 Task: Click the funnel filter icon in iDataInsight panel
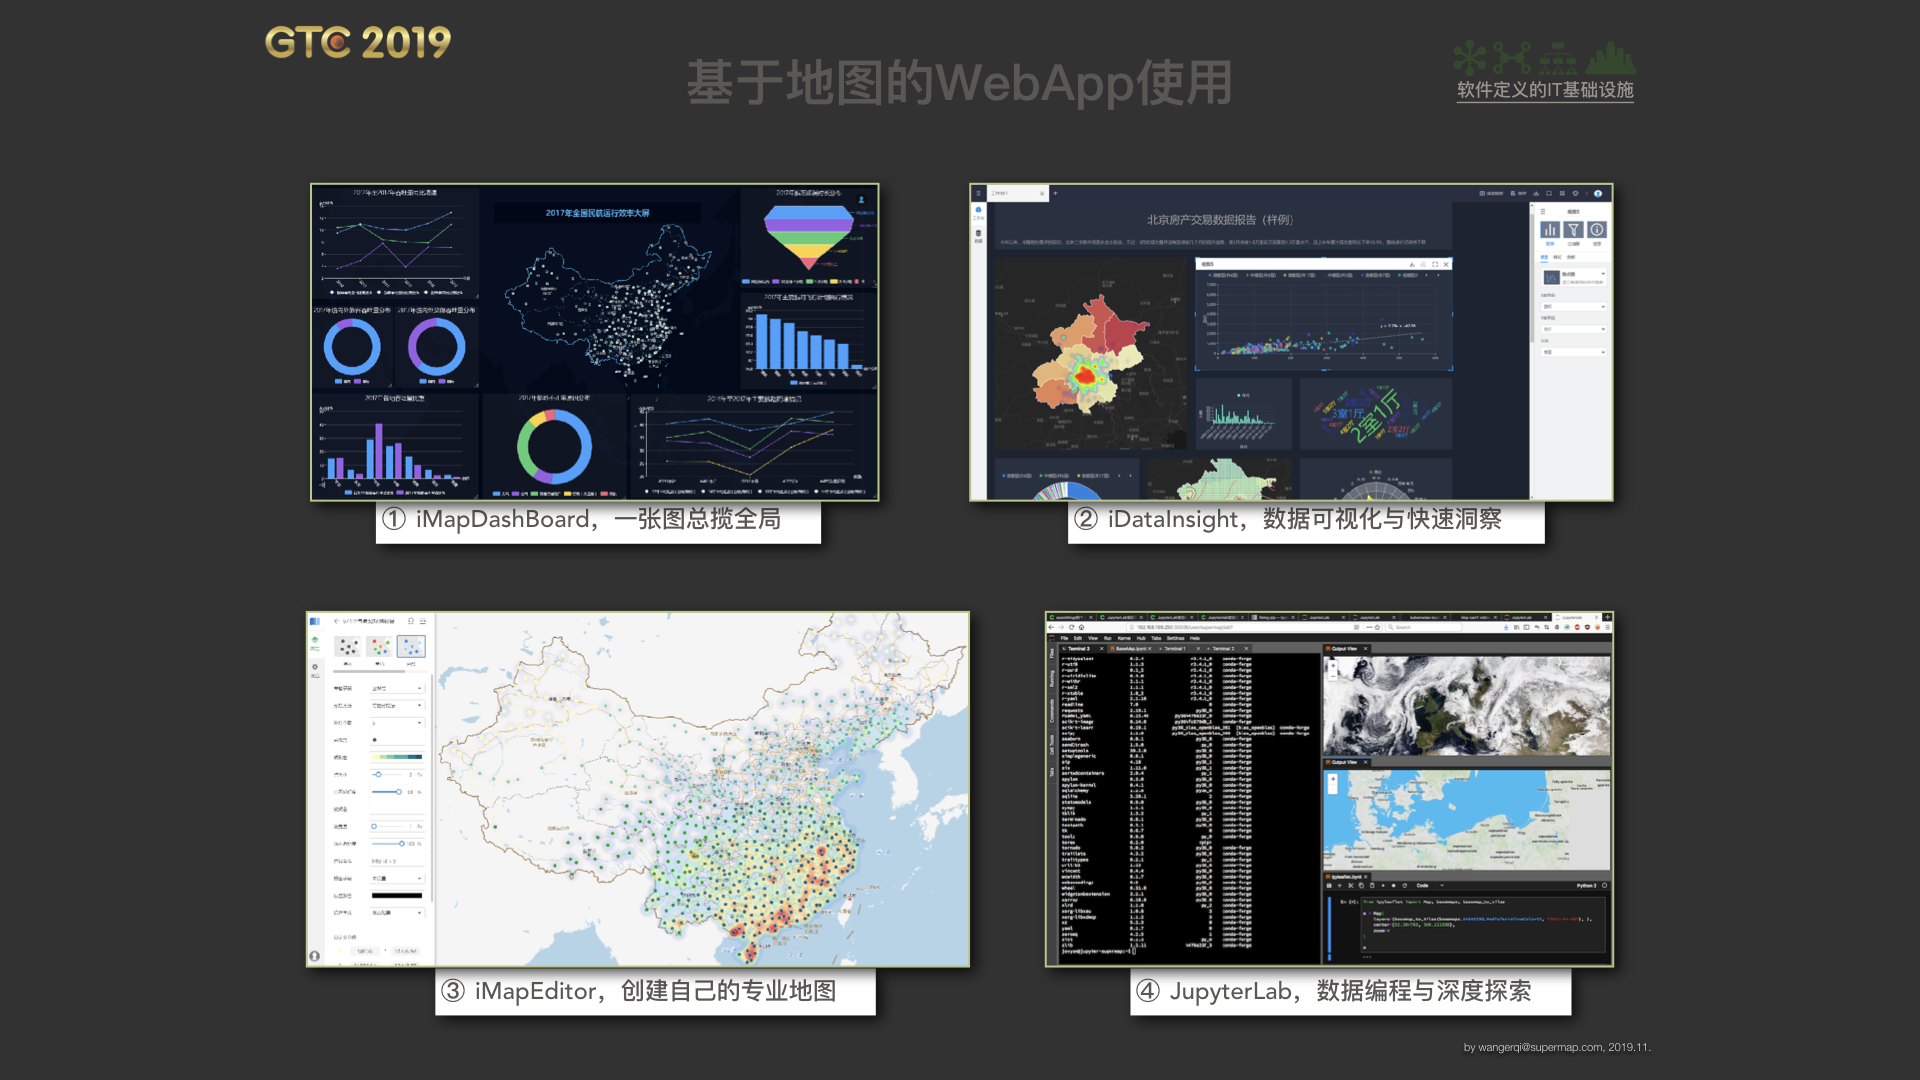[1573, 230]
